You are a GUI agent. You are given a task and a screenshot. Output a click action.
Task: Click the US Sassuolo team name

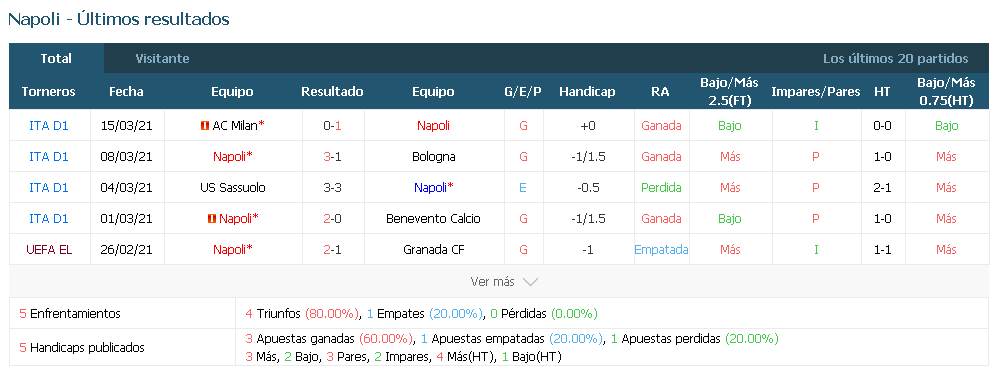pos(232,188)
